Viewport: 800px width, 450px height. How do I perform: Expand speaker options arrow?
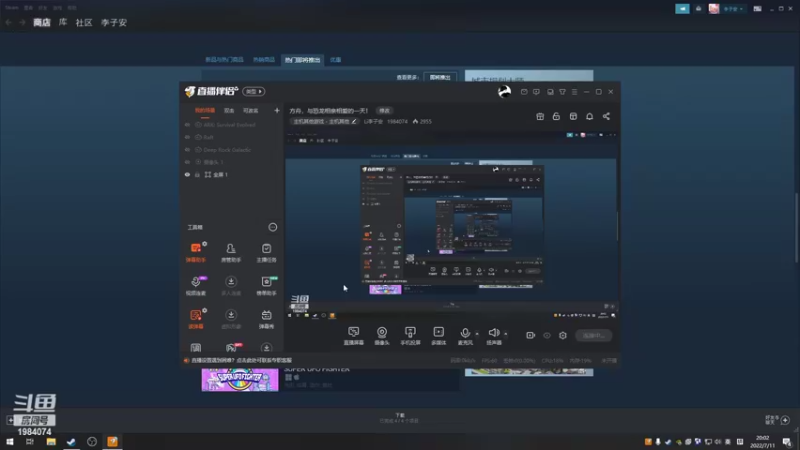pos(506,334)
